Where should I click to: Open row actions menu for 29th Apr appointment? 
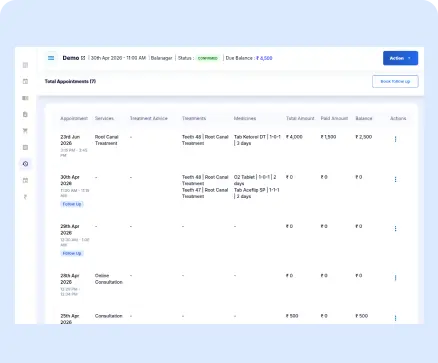pos(395,228)
